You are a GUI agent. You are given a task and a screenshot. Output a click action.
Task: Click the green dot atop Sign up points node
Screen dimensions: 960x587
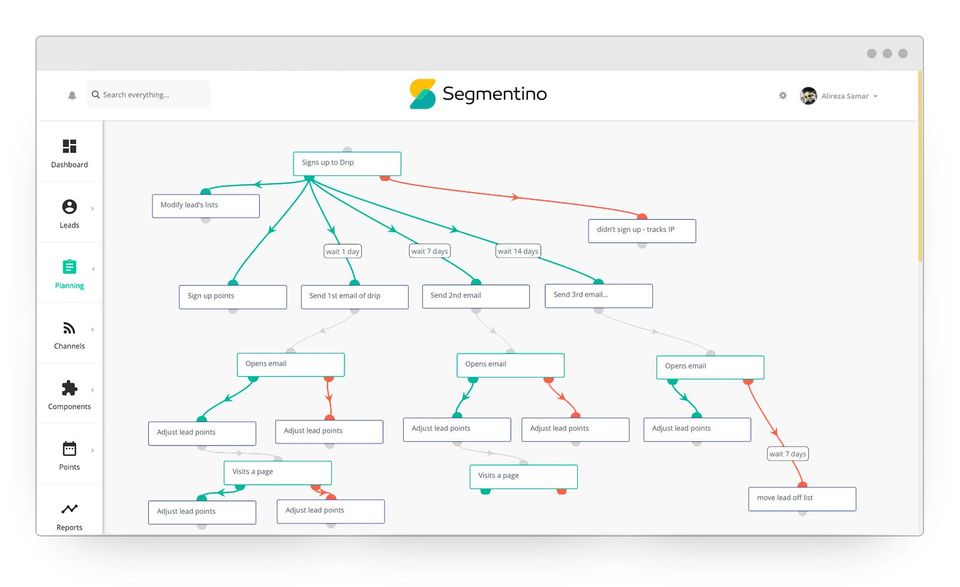(x=233, y=283)
